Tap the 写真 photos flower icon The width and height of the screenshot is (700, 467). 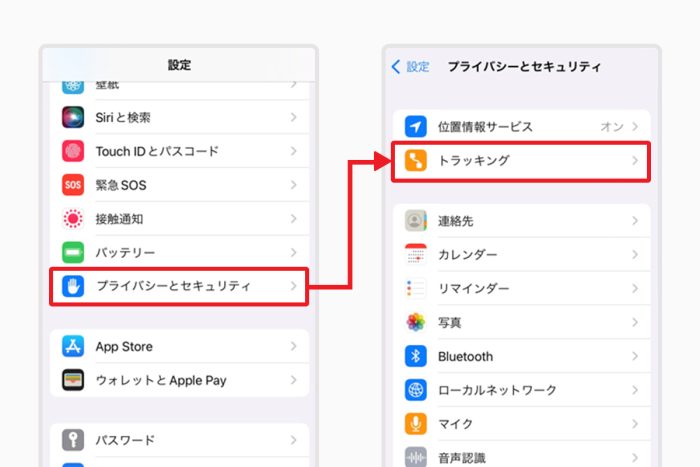point(416,323)
